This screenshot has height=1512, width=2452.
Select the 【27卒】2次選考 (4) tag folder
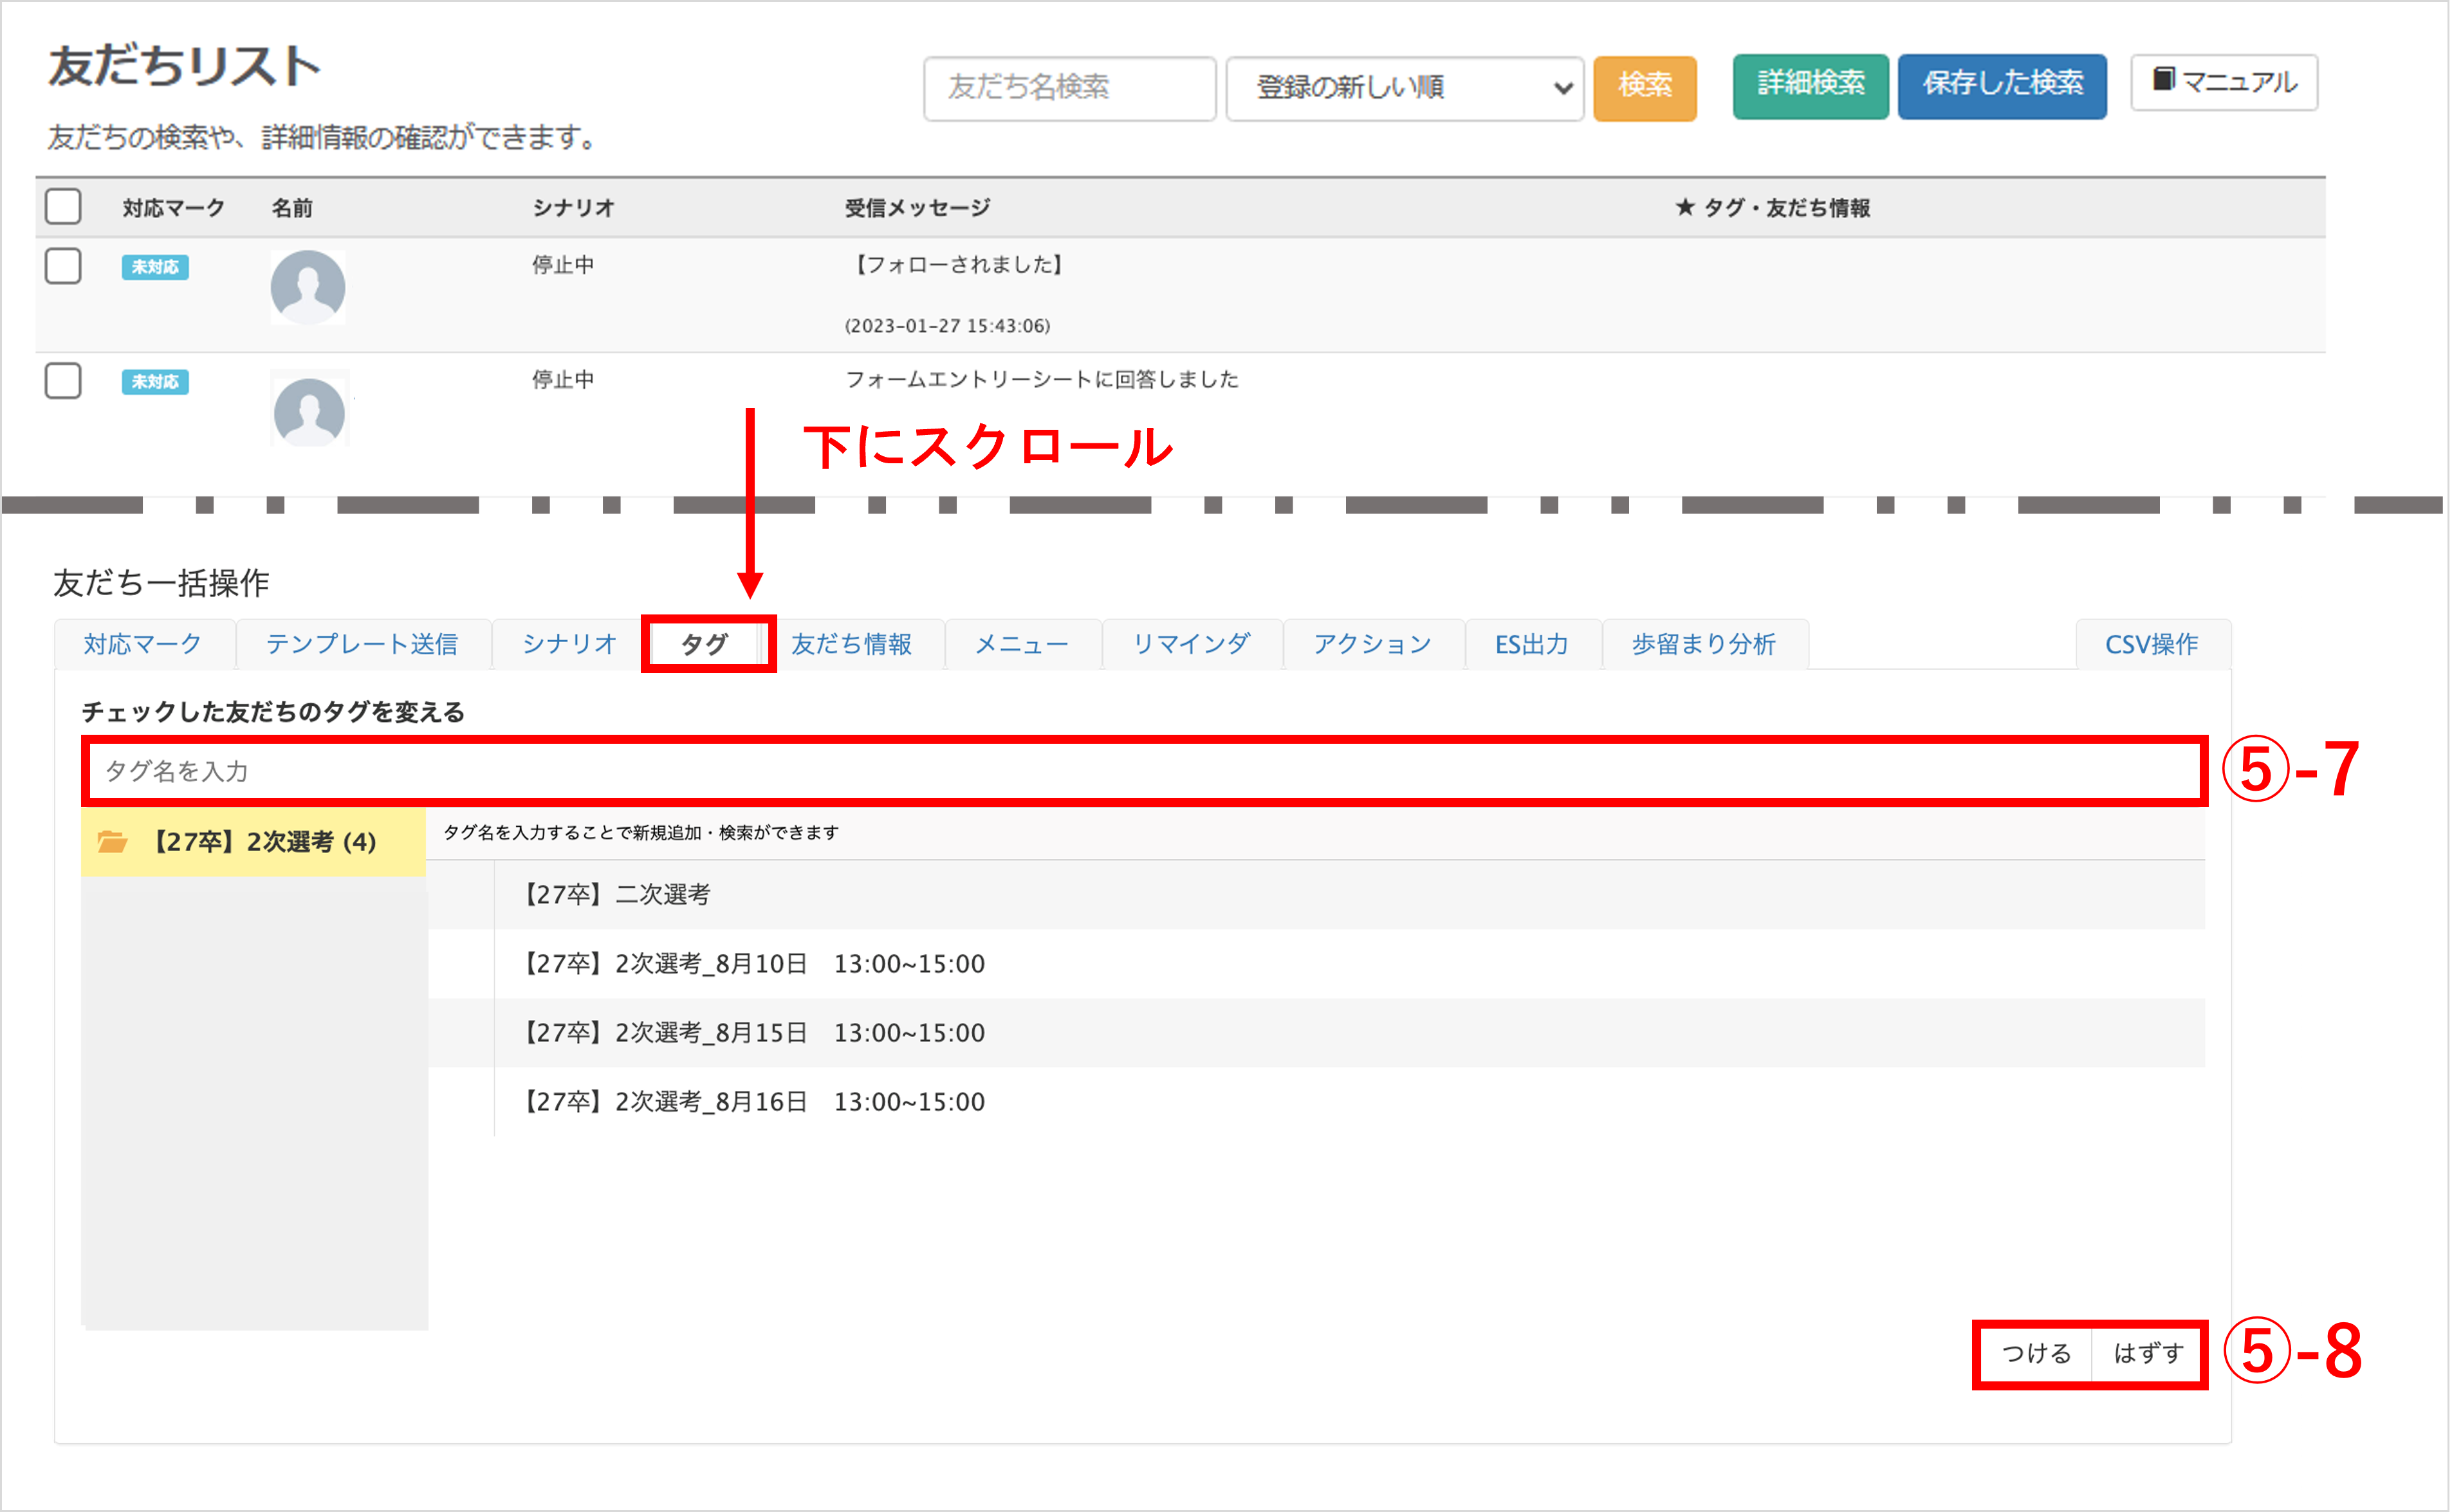pos(254,842)
